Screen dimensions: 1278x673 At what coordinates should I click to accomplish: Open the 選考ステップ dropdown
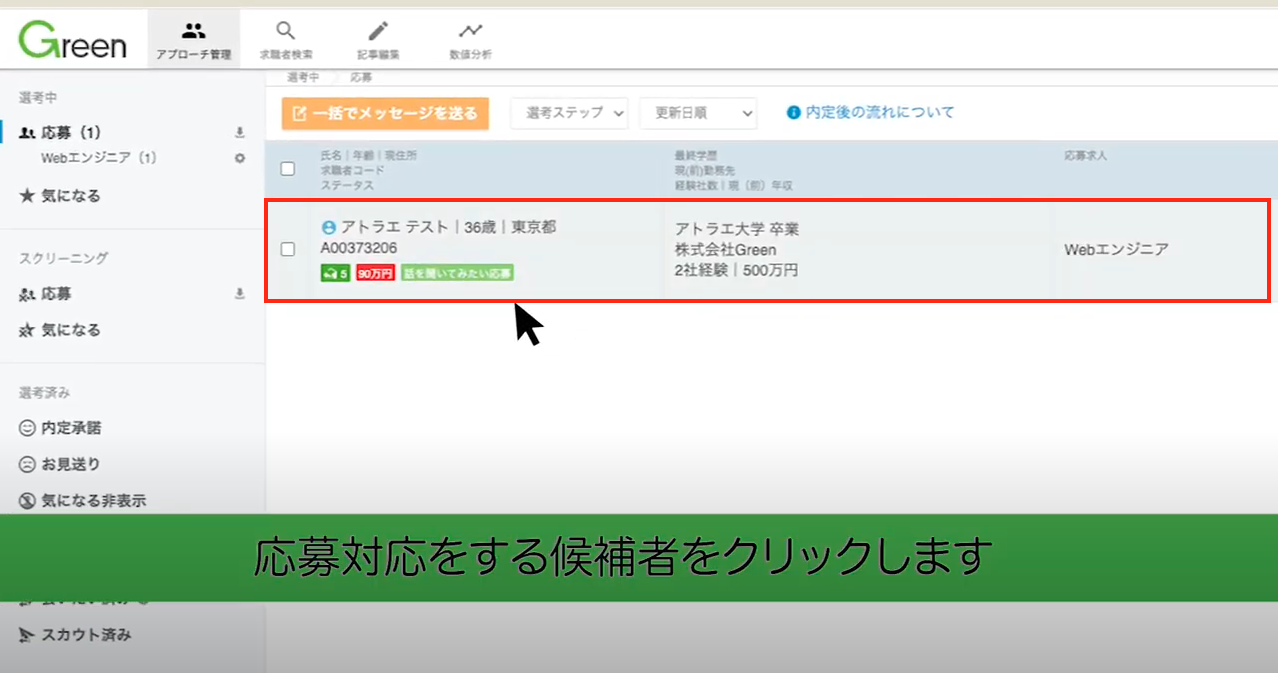(x=569, y=113)
